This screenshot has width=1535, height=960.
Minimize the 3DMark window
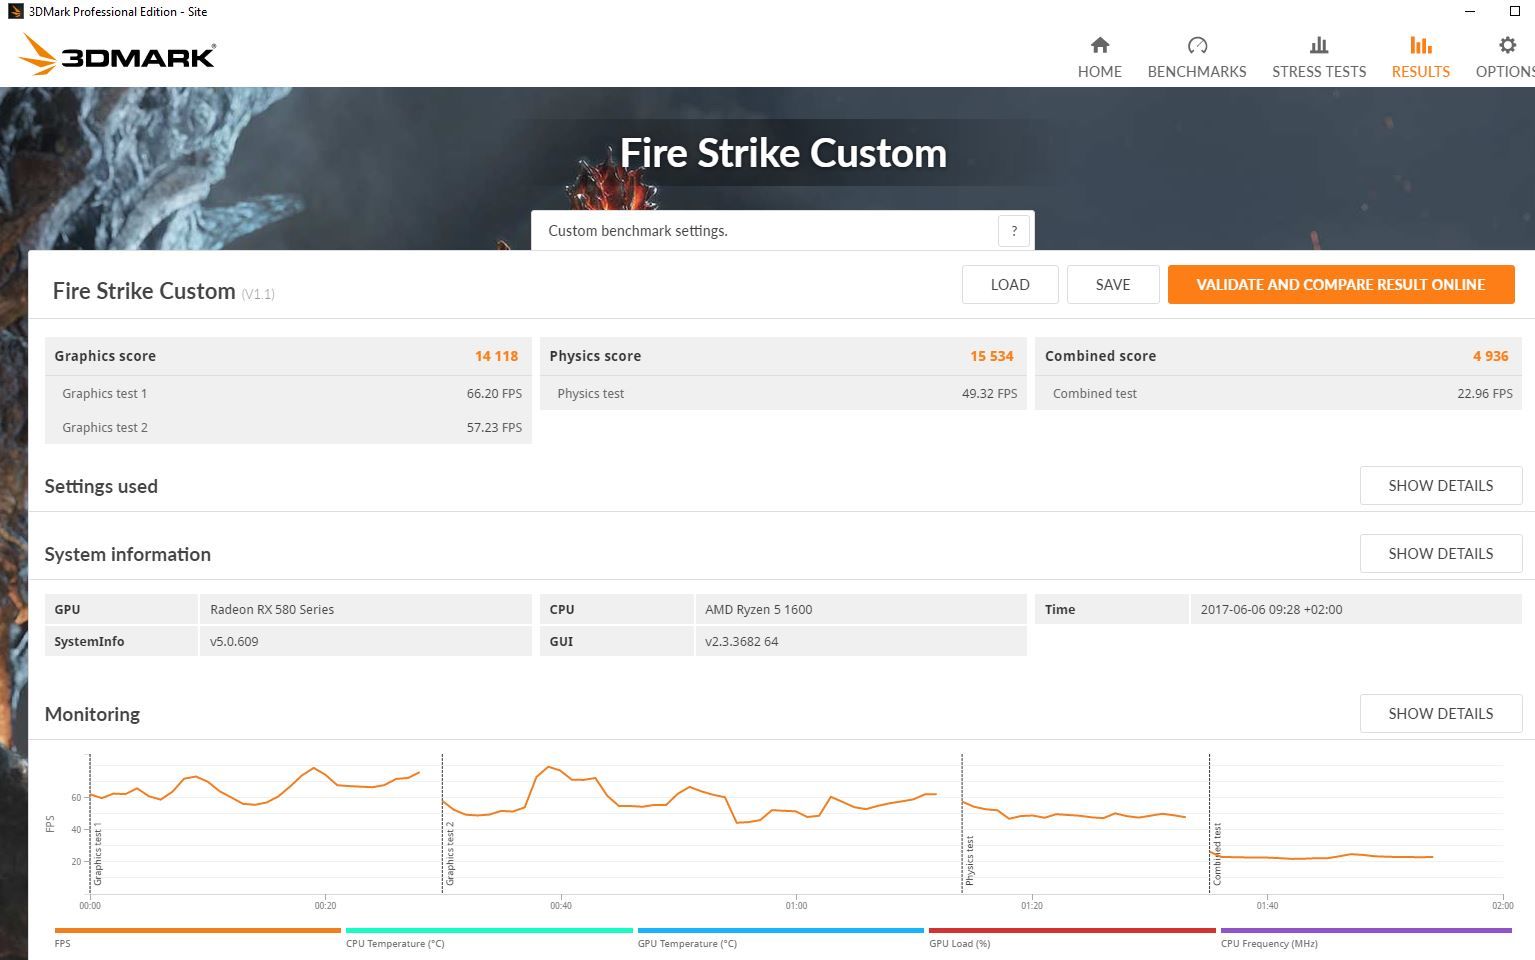[1470, 12]
